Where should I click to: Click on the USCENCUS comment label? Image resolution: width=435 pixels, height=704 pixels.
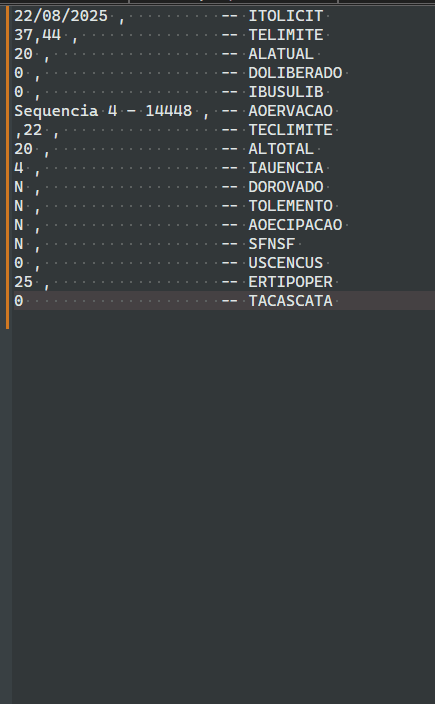click(x=286, y=263)
